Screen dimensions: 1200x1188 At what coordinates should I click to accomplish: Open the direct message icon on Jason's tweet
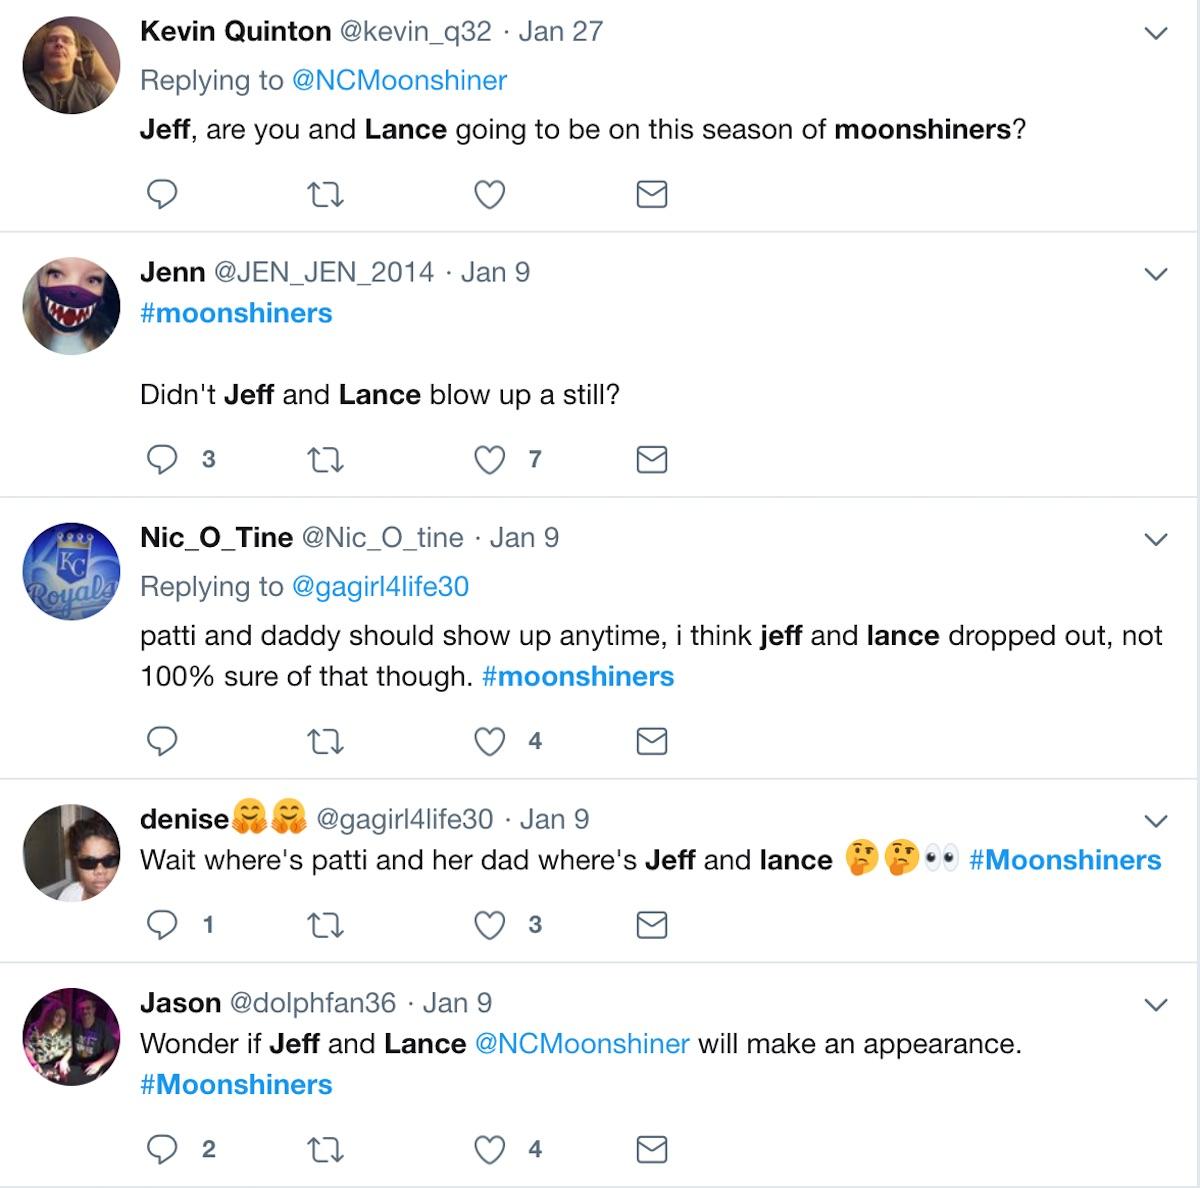pyautogui.click(x=651, y=1149)
